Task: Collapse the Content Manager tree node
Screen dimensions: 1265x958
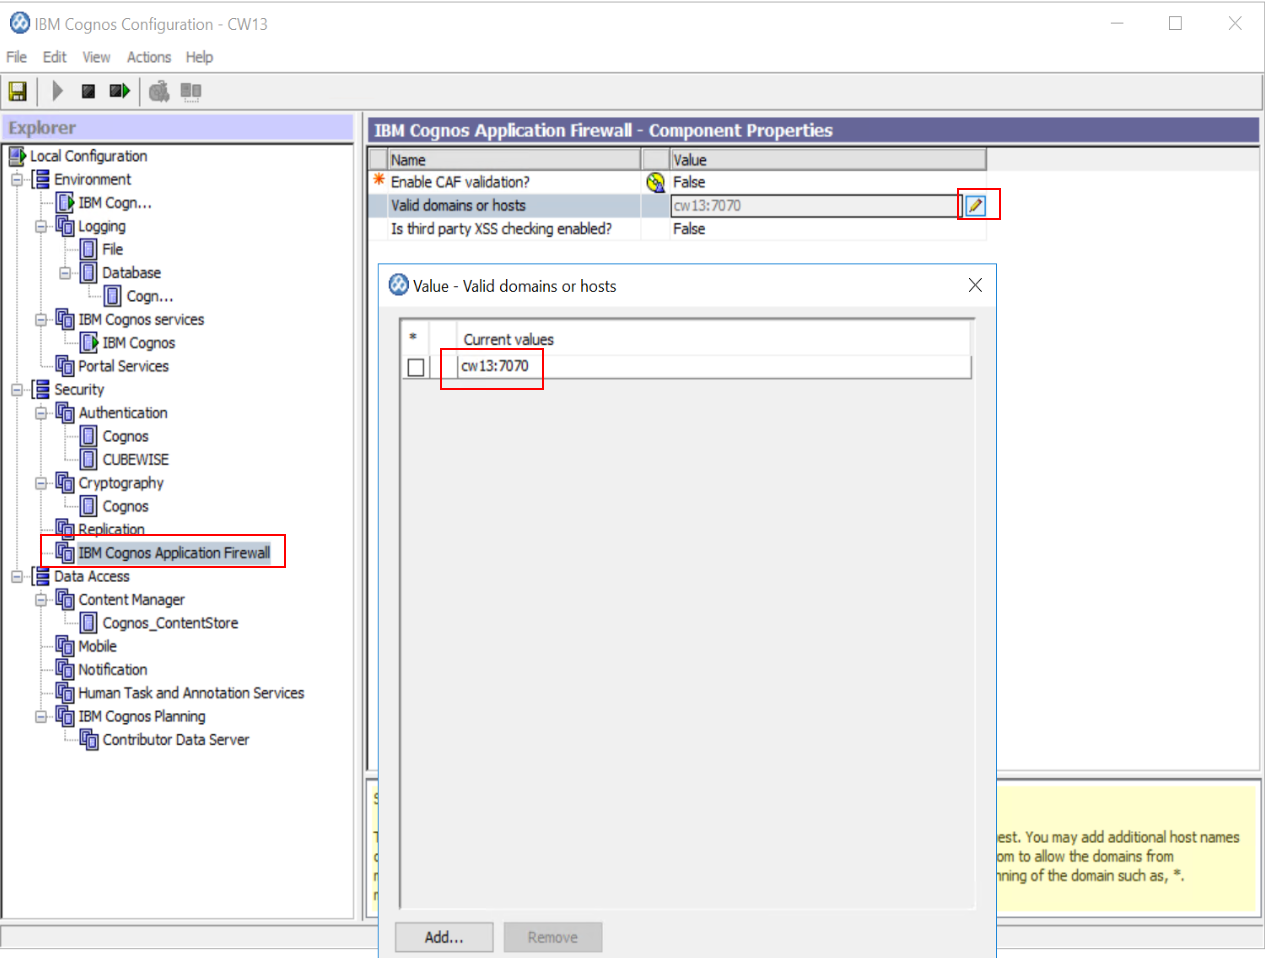Action: tap(41, 600)
